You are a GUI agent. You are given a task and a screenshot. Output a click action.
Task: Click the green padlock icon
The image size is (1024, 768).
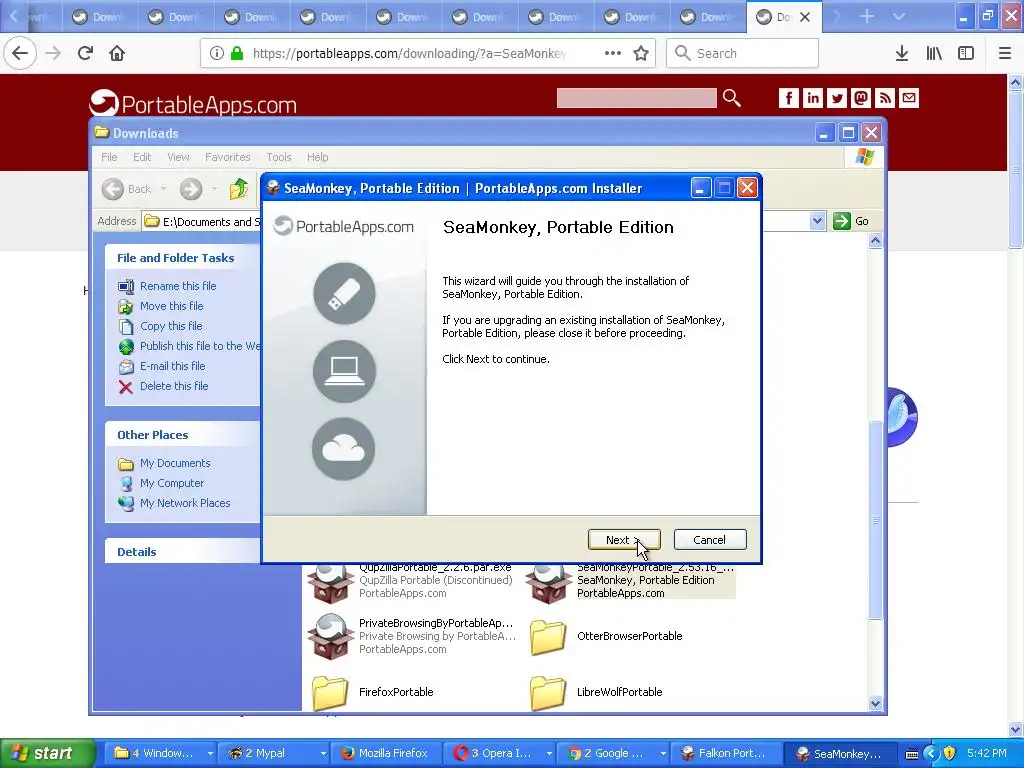coord(237,53)
